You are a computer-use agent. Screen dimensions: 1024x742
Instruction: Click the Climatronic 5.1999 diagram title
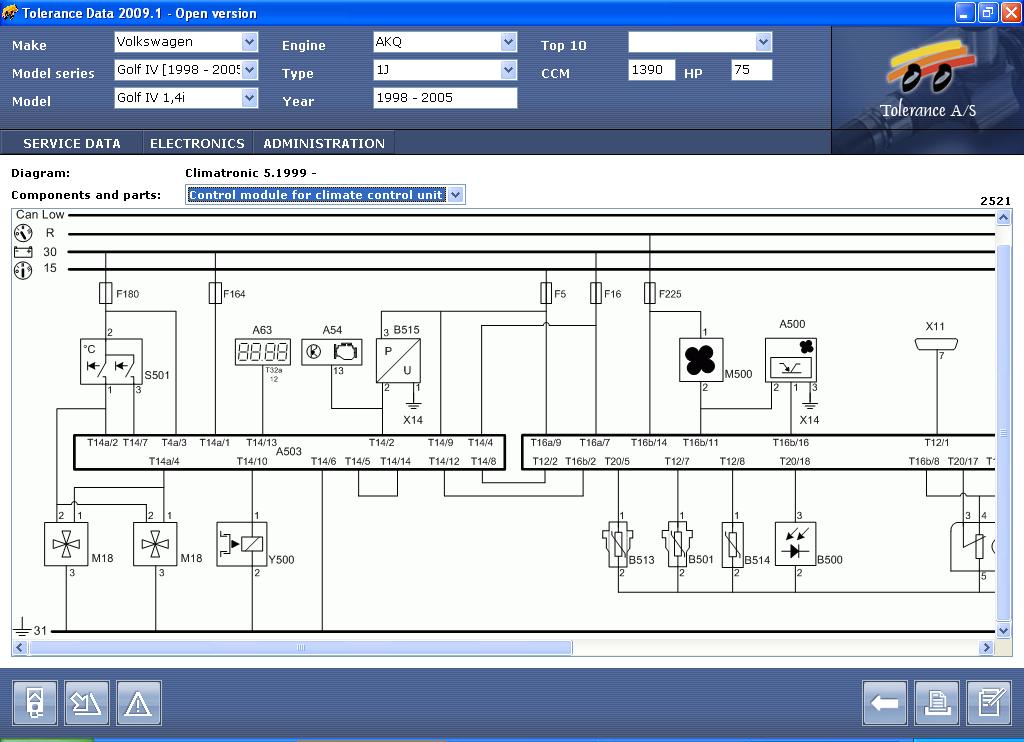[x=251, y=173]
